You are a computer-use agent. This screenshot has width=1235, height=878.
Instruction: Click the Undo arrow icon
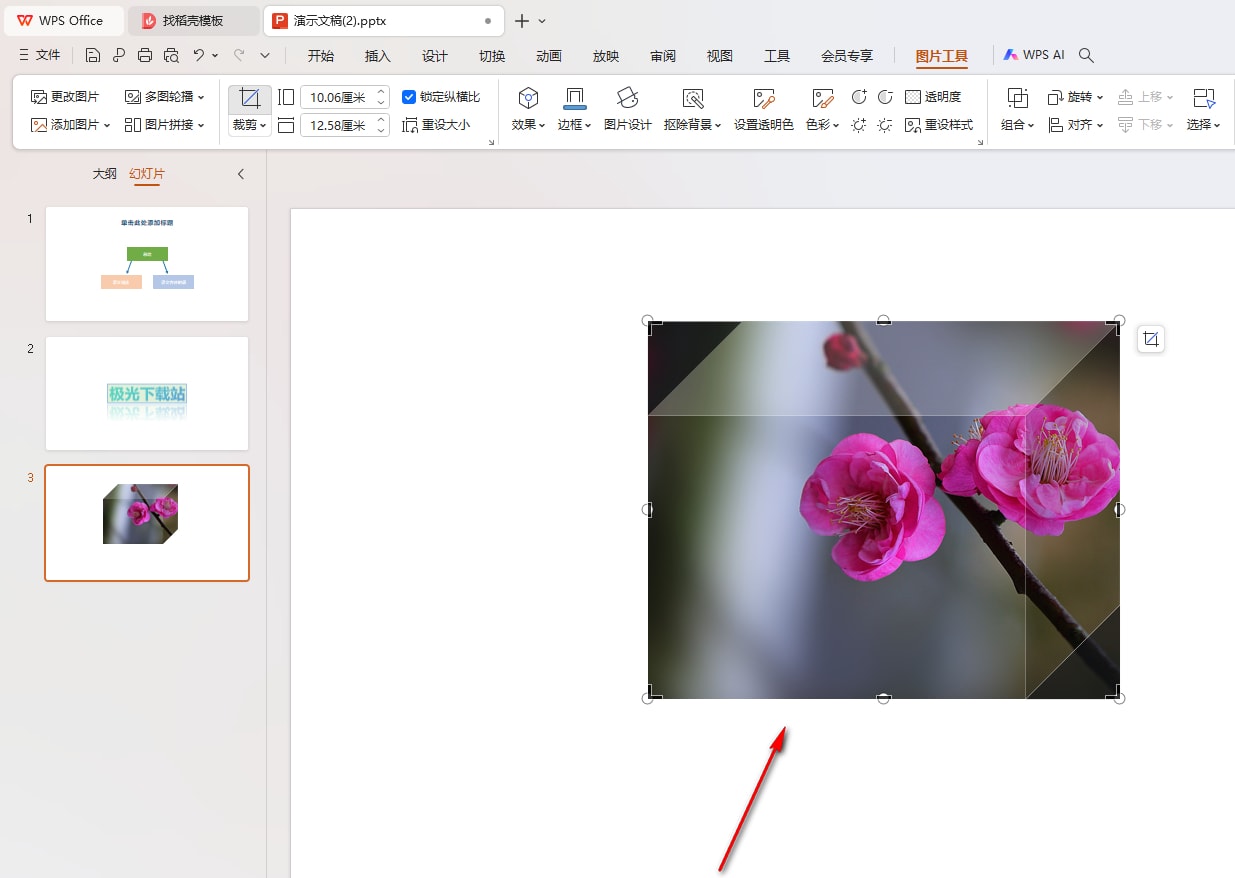(x=199, y=56)
